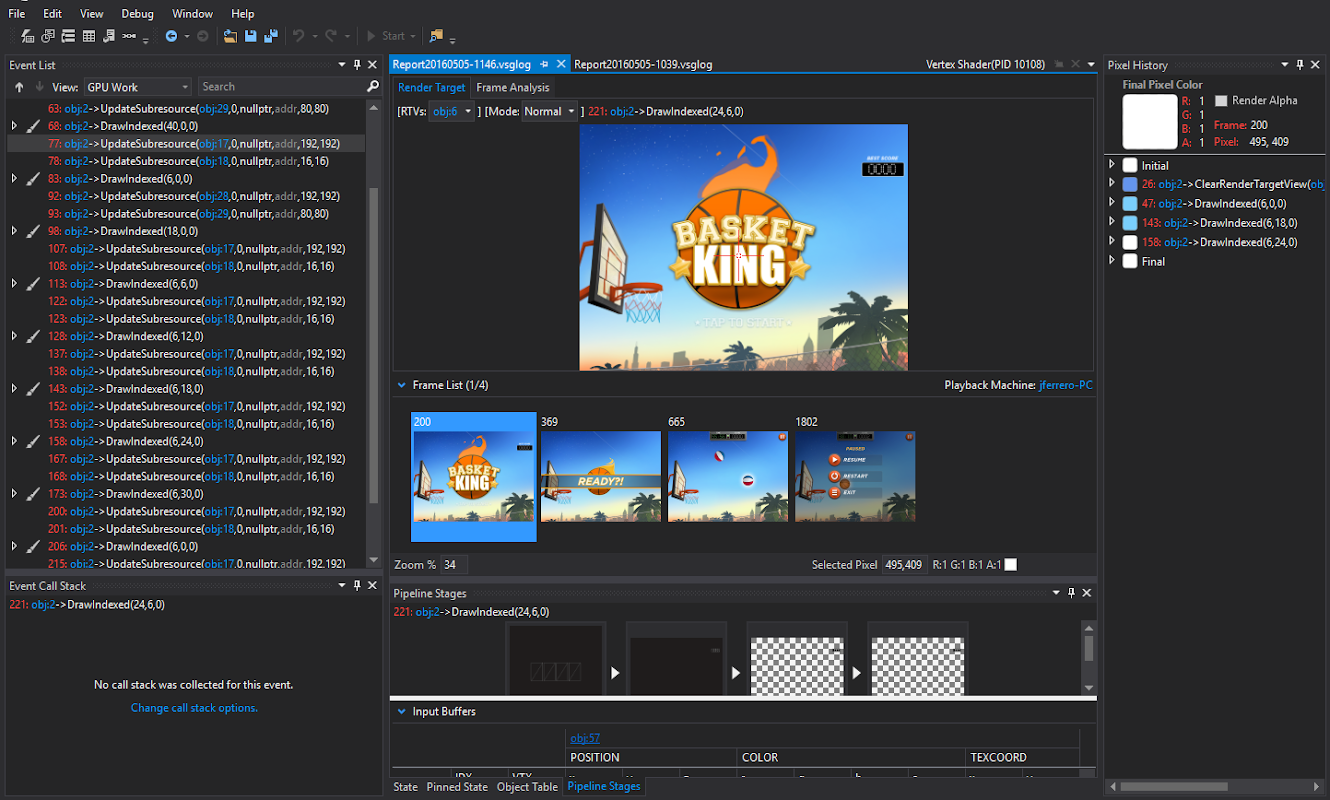Viewport: 1330px width, 800px height.
Task: Open the Debug menu
Action: coord(138,14)
